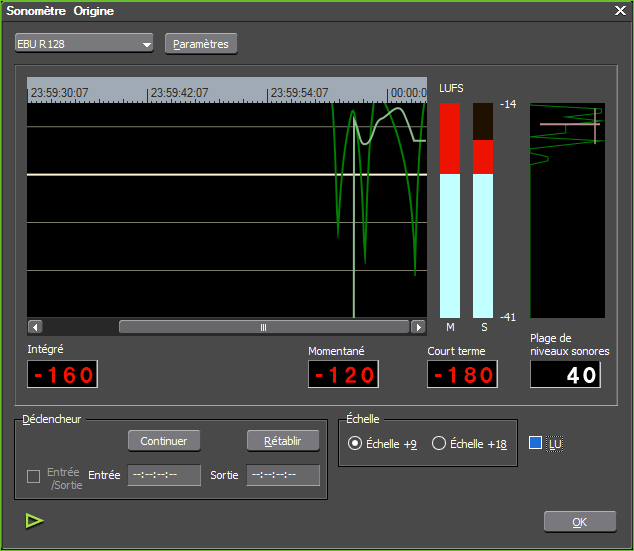Select the Échelle +9 radio button
Image resolution: width=634 pixels, height=551 pixels.
click(x=355, y=443)
